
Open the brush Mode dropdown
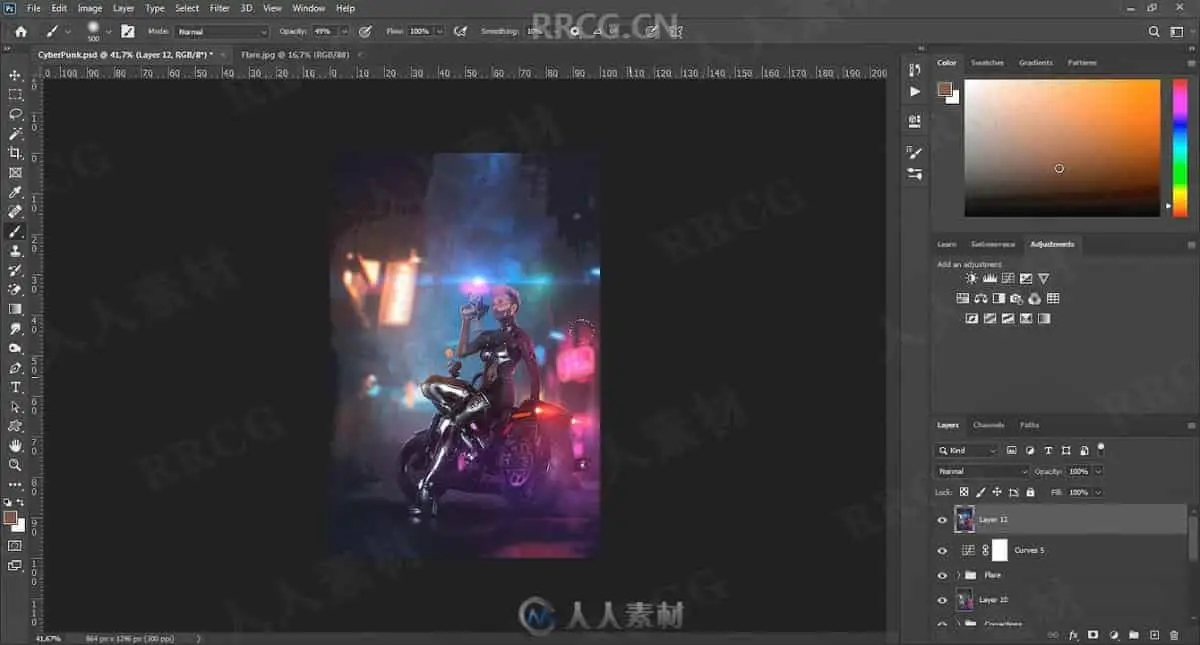click(x=222, y=32)
